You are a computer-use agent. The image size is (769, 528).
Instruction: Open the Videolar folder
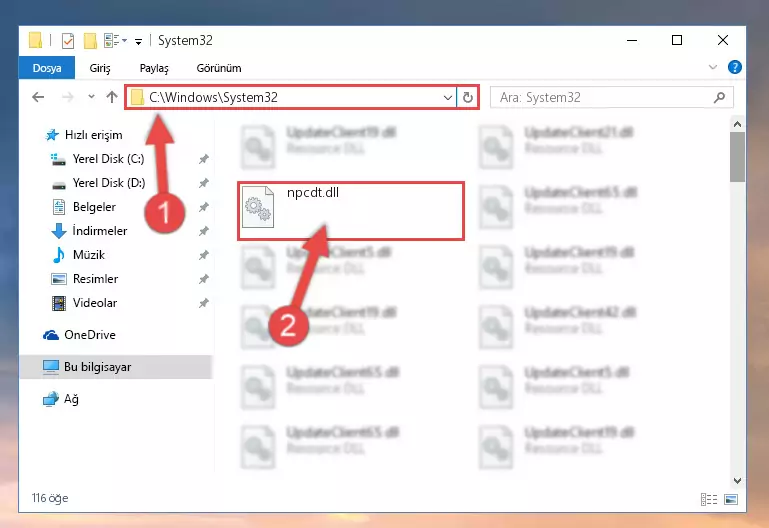tap(95, 303)
